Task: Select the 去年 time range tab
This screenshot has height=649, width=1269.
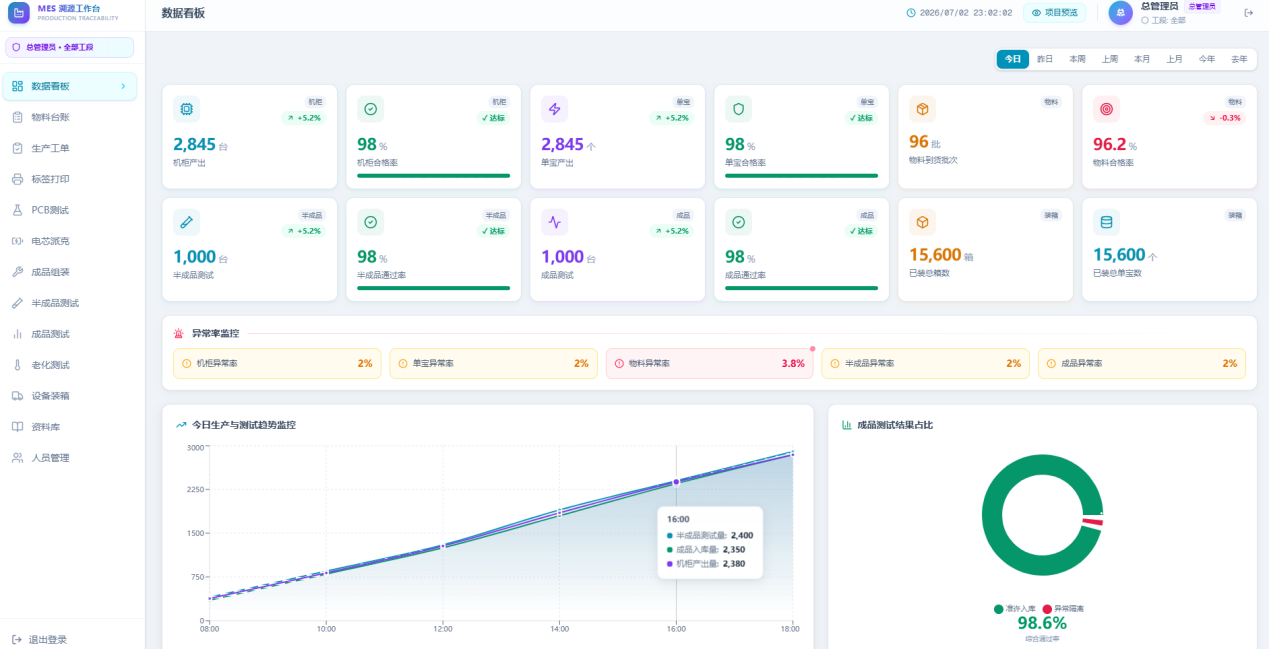Action: [1239, 59]
